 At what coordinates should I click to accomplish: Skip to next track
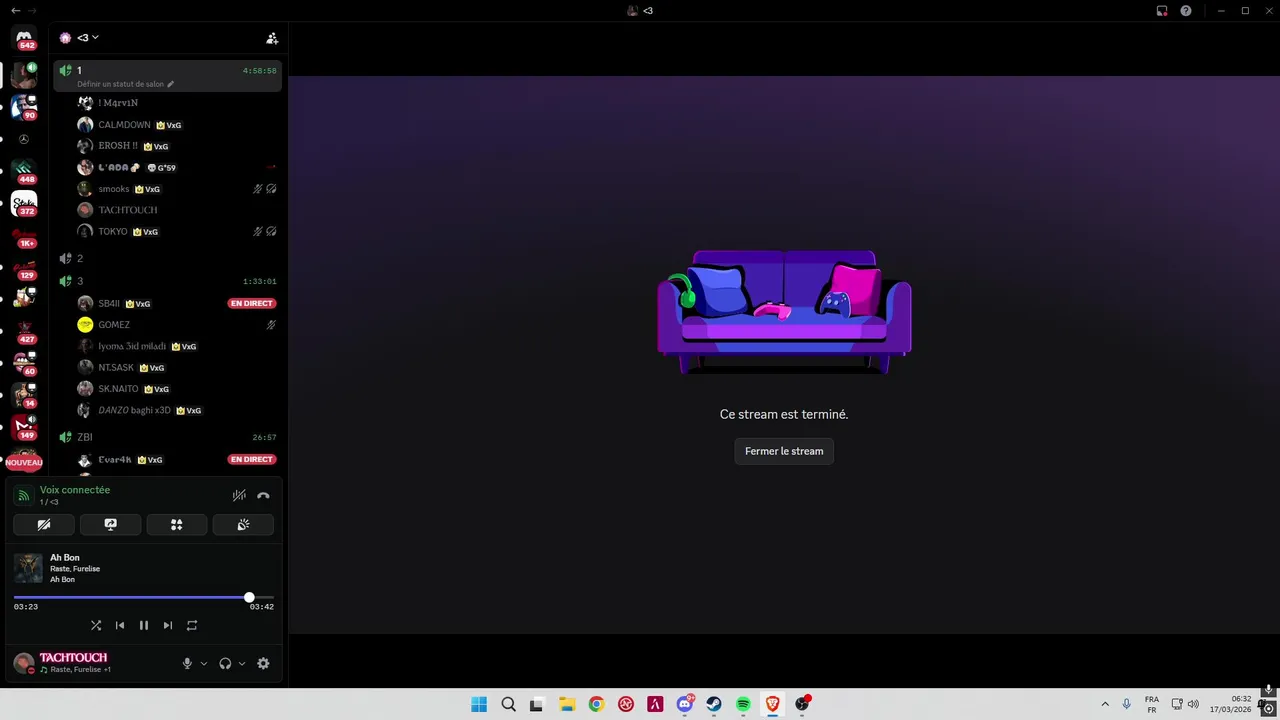pyautogui.click(x=168, y=625)
